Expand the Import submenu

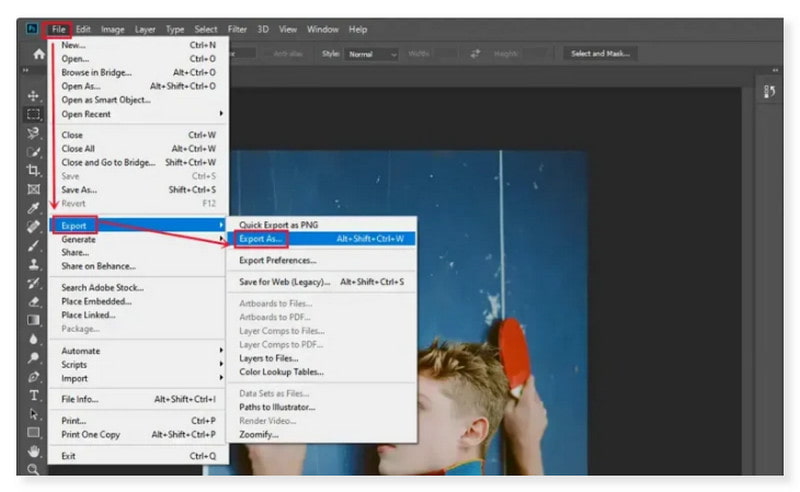138,378
